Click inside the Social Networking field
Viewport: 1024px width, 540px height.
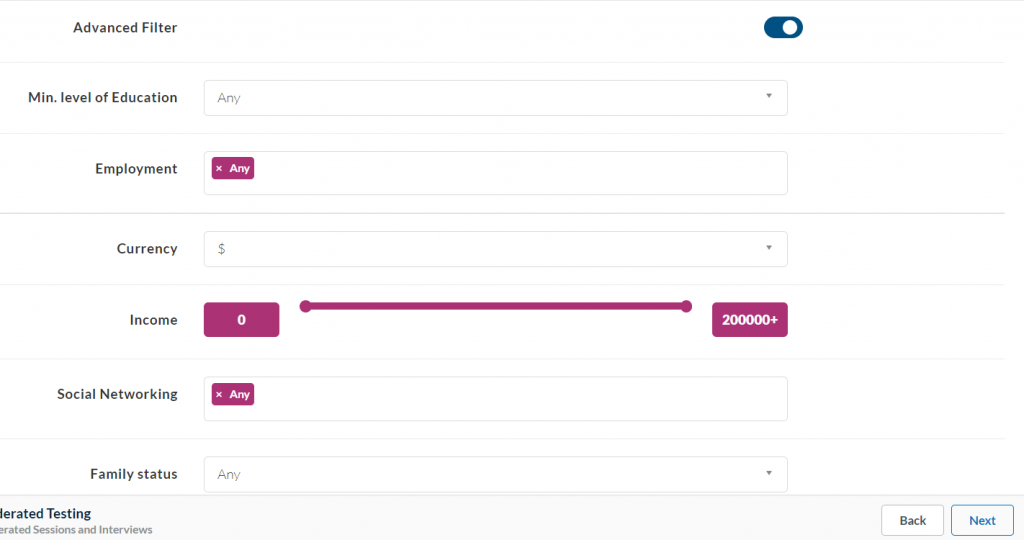520,399
